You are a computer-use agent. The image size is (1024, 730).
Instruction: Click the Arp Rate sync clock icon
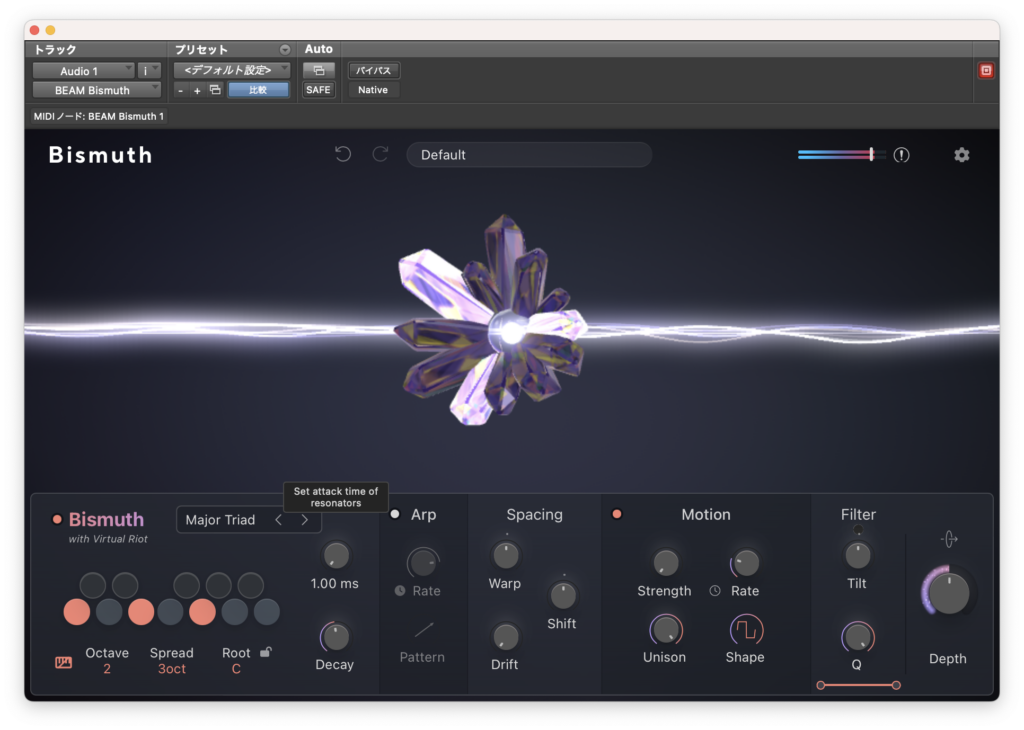(400, 591)
